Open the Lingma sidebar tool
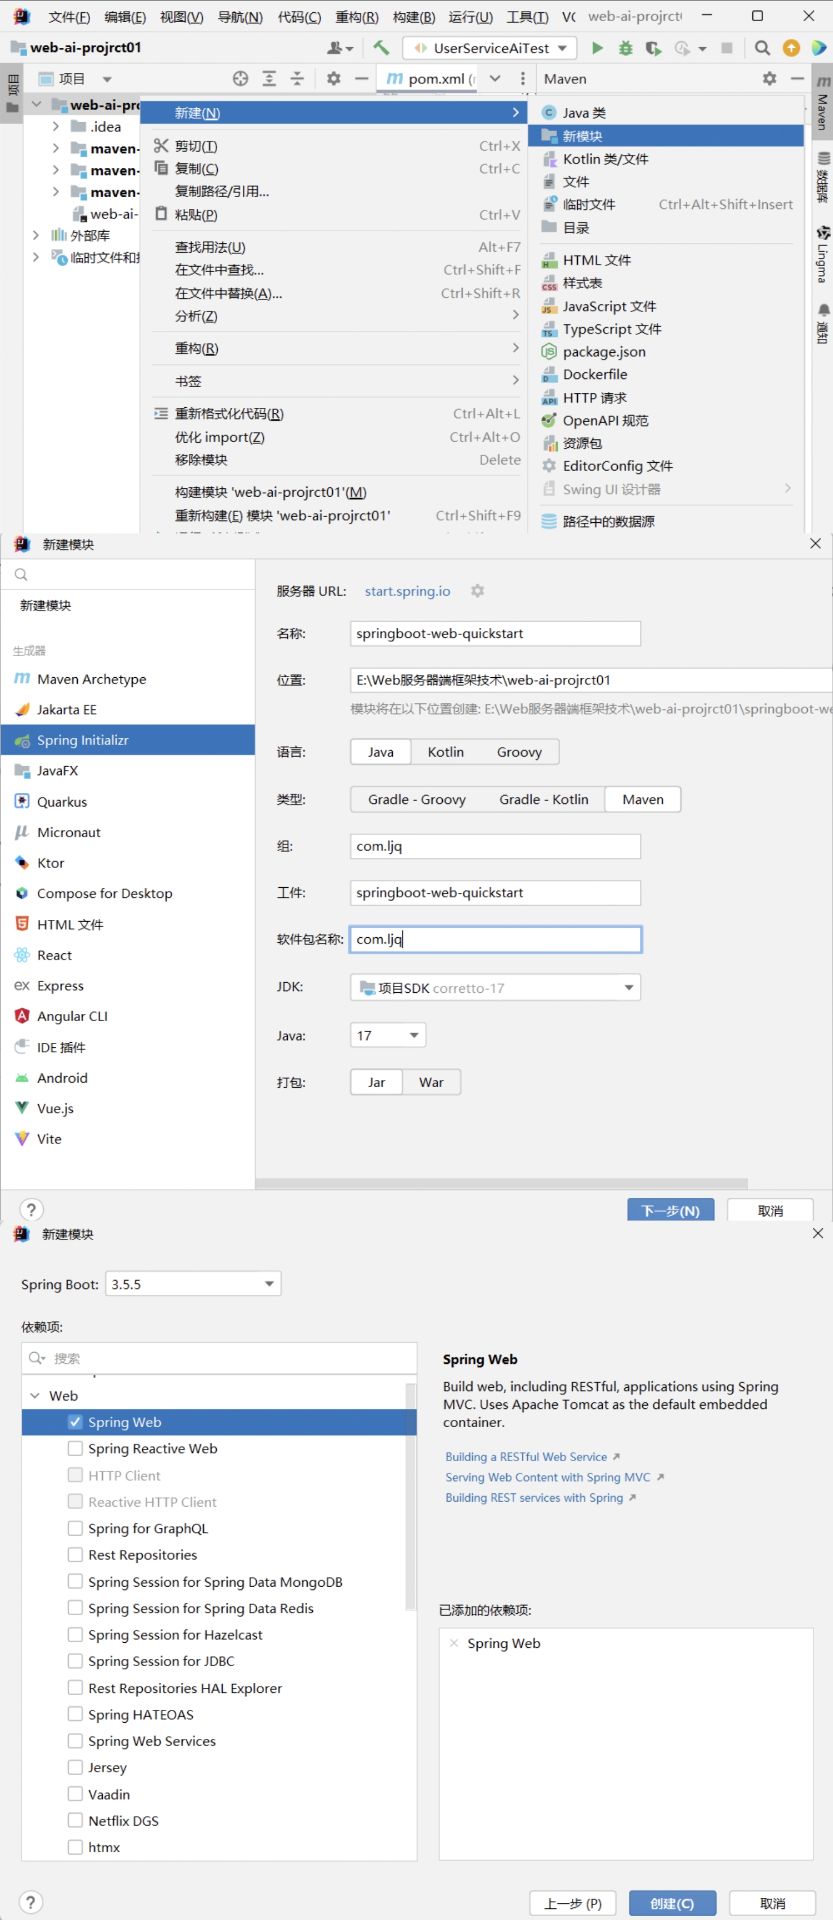 pyautogui.click(x=822, y=254)
